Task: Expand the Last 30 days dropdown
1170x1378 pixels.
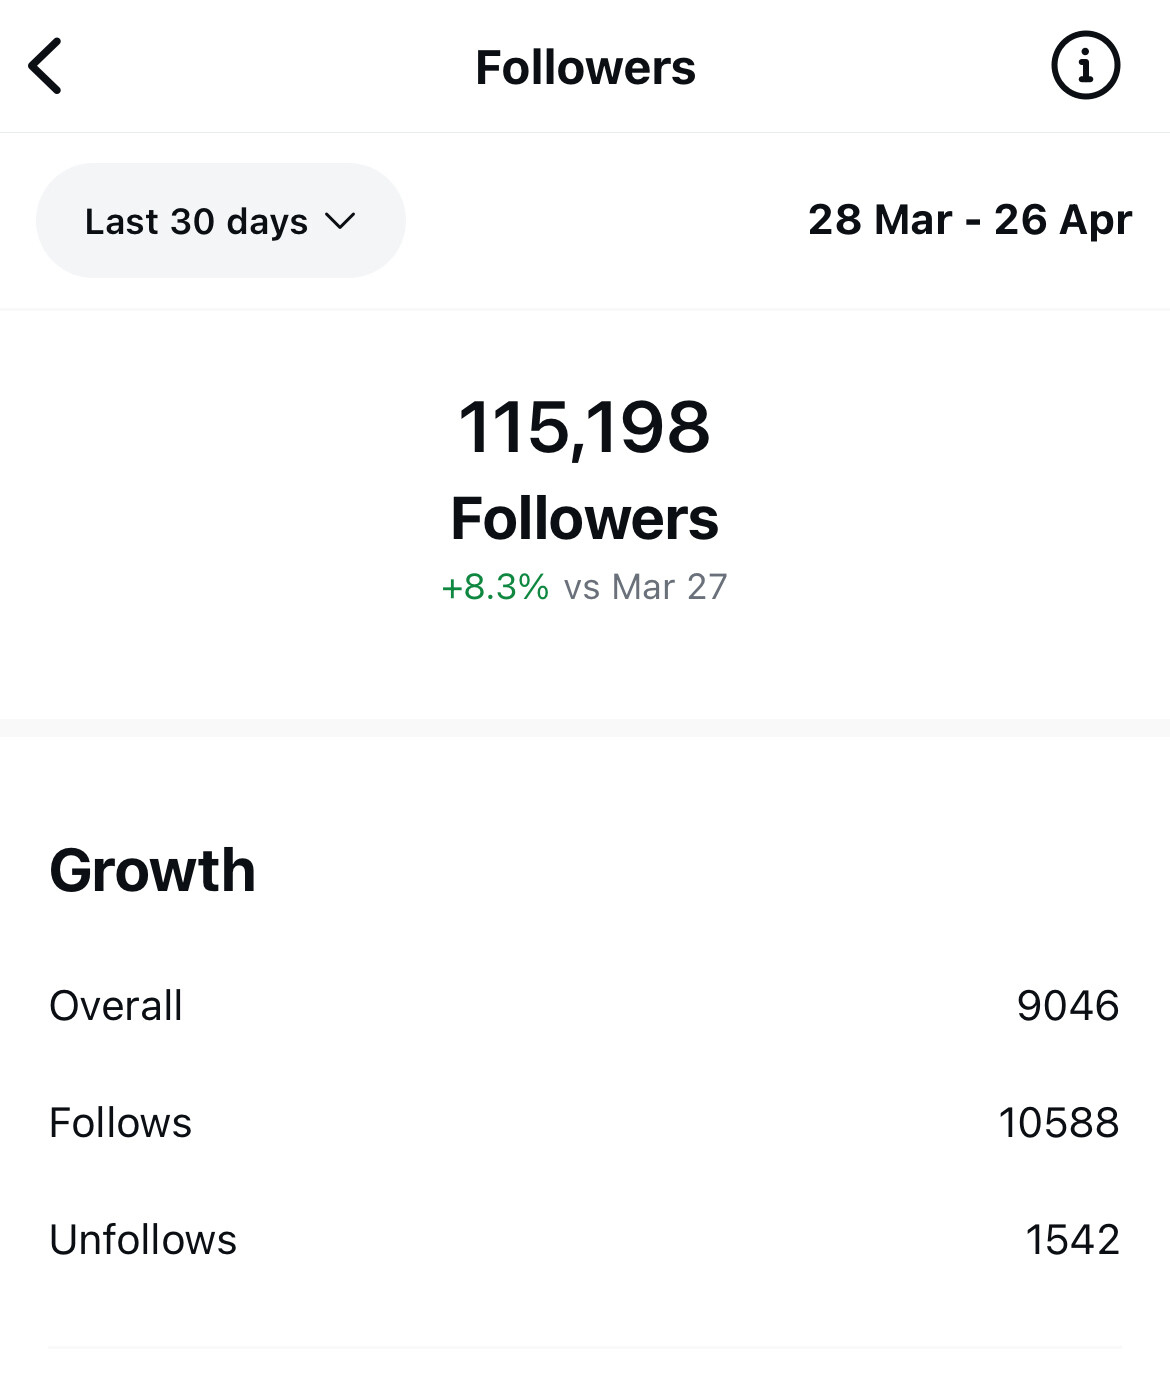Action: 221,221
